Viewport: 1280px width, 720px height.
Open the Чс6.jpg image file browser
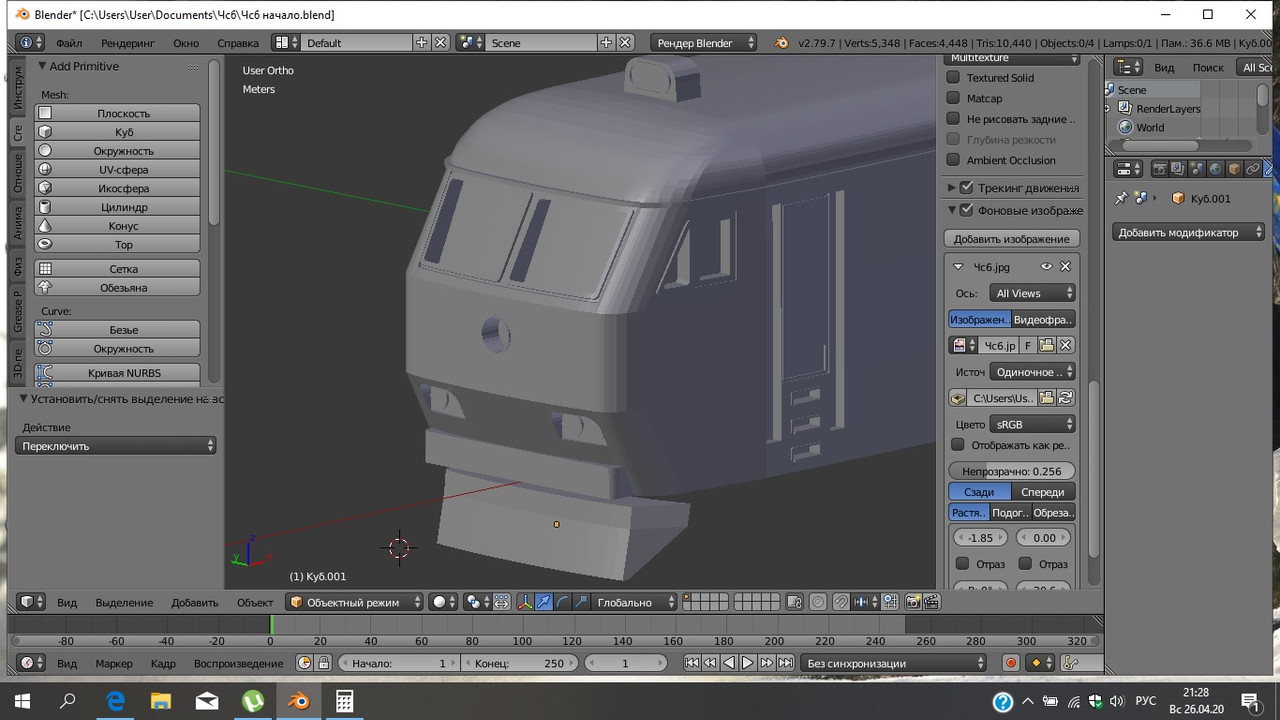(x=1046, y=345)
